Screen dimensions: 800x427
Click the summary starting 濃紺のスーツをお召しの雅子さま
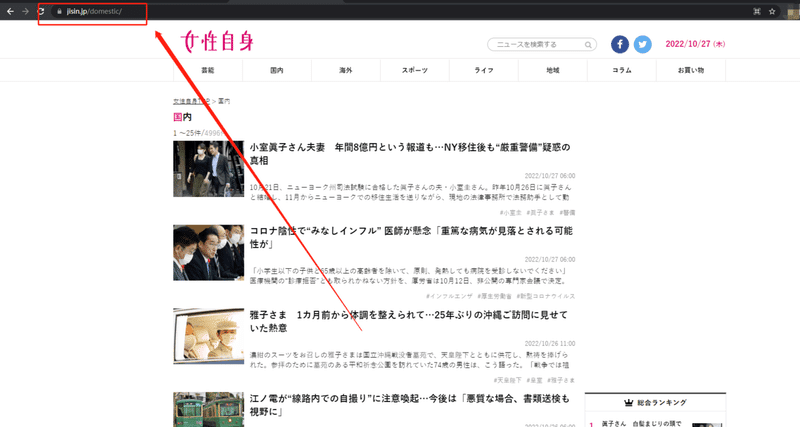[x=409, y=360]
